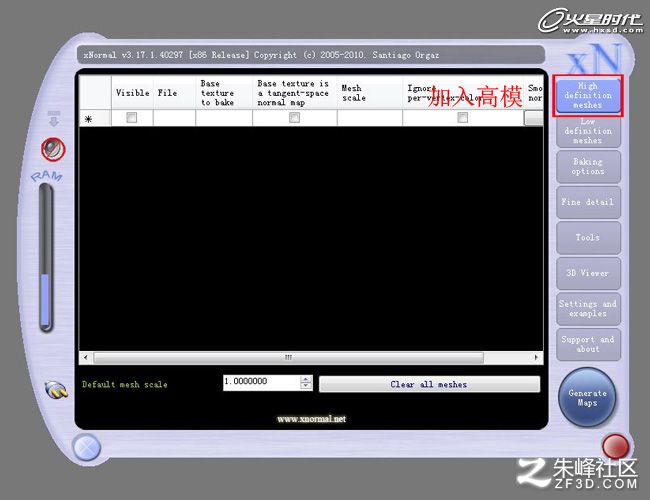Toggle Ignore per-vertex-color checkbox
This screenshot has width=650, height=500.
463,118
